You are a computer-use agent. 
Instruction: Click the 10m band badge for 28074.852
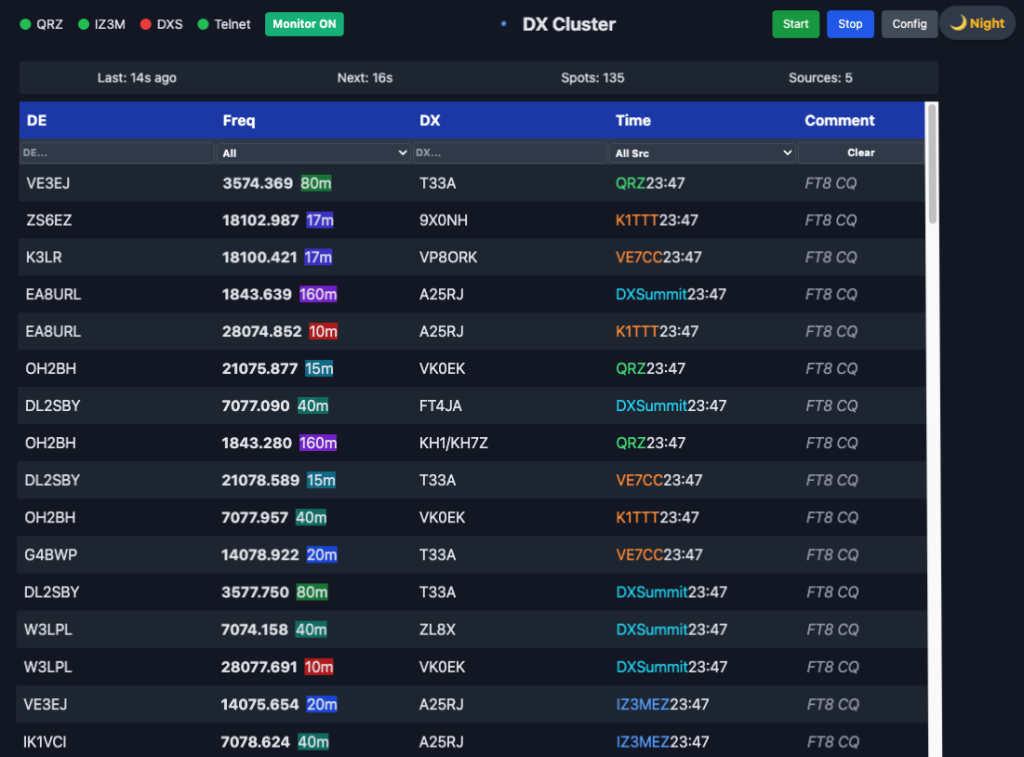pos(321,331)
